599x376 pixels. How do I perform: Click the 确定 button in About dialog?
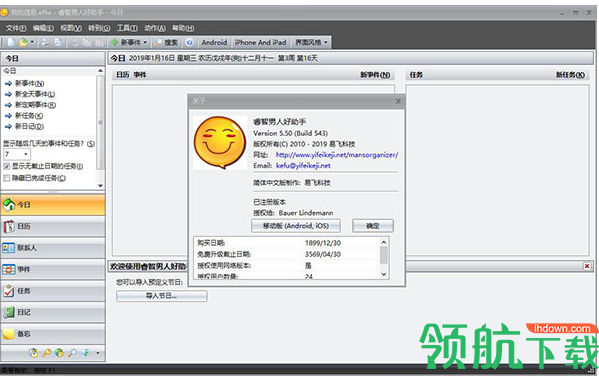373,225
